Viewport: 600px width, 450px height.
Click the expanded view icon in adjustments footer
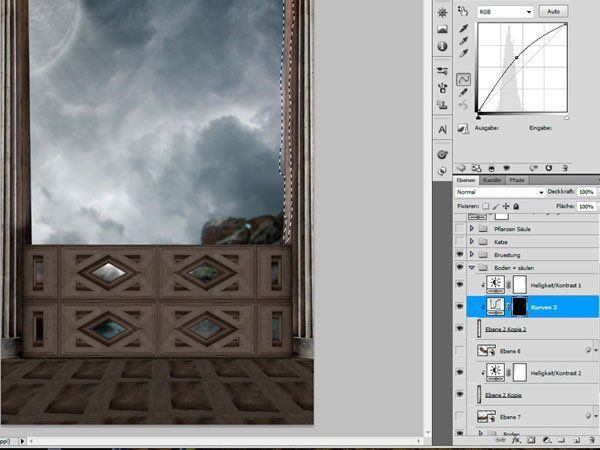[476, 168]
